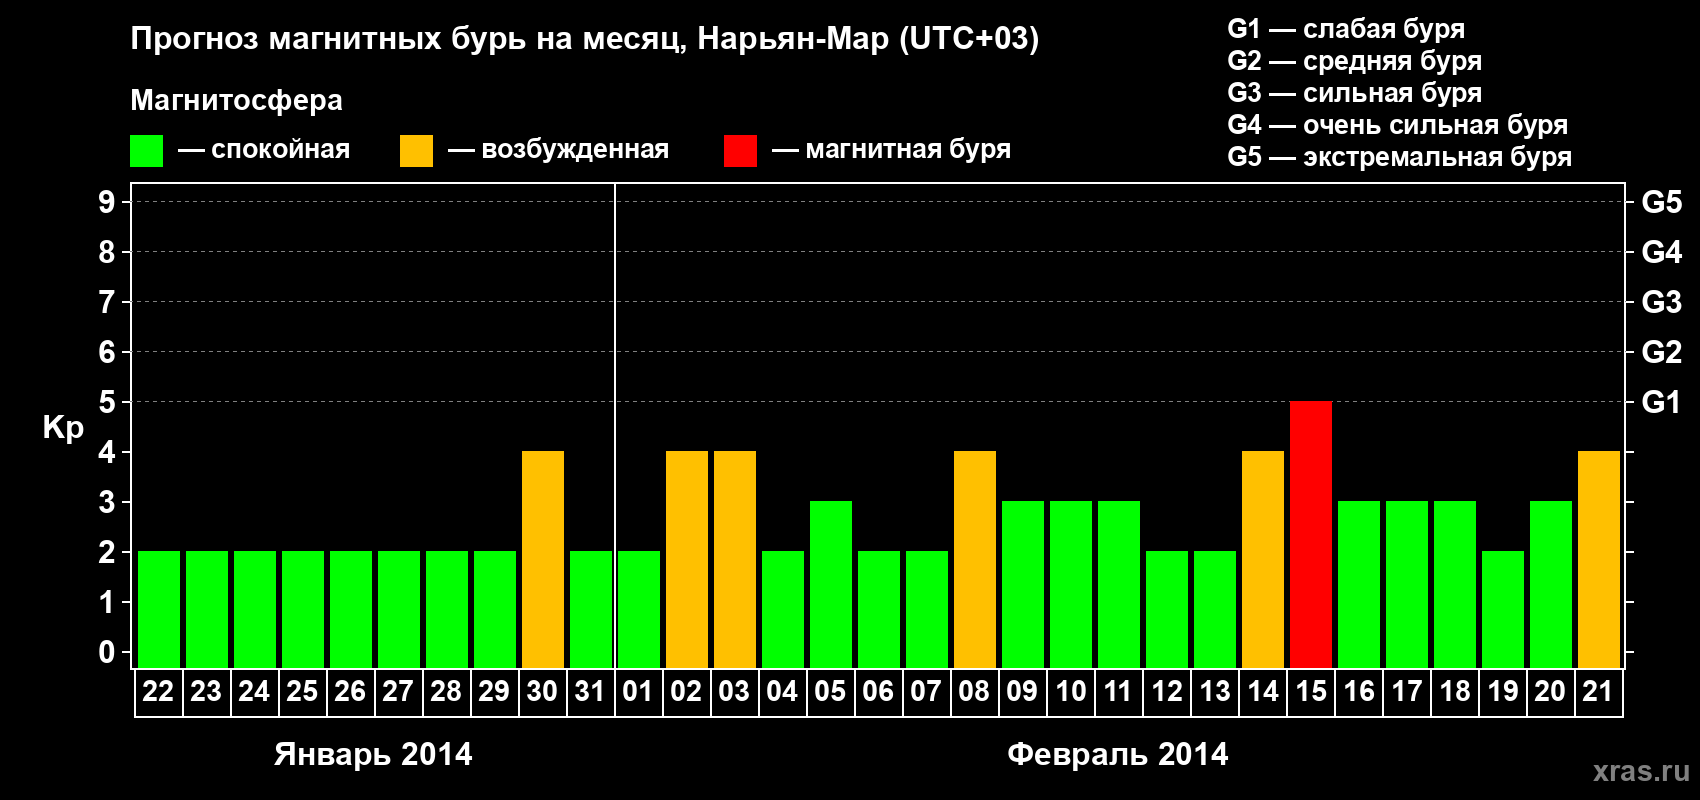
Task: Click legend line 'G5 — экстремальная буря'
Action: click(1400, 157)
